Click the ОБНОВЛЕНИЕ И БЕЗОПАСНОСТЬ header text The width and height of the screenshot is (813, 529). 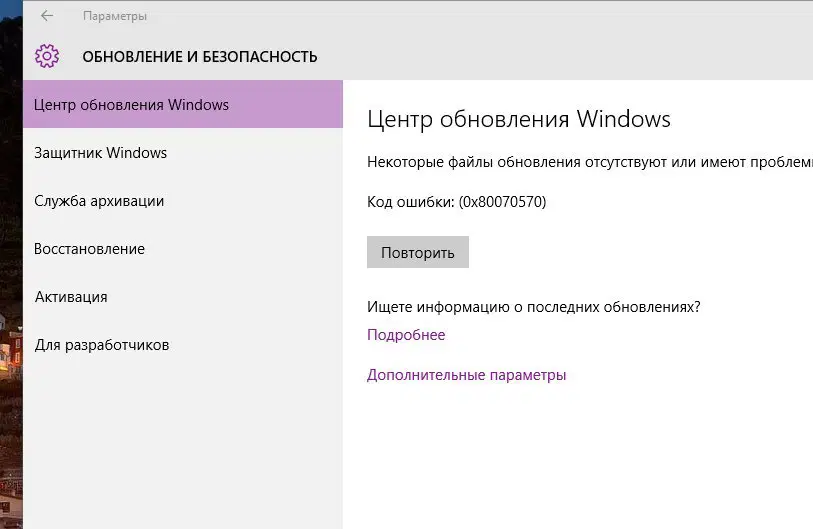(200, 57)
